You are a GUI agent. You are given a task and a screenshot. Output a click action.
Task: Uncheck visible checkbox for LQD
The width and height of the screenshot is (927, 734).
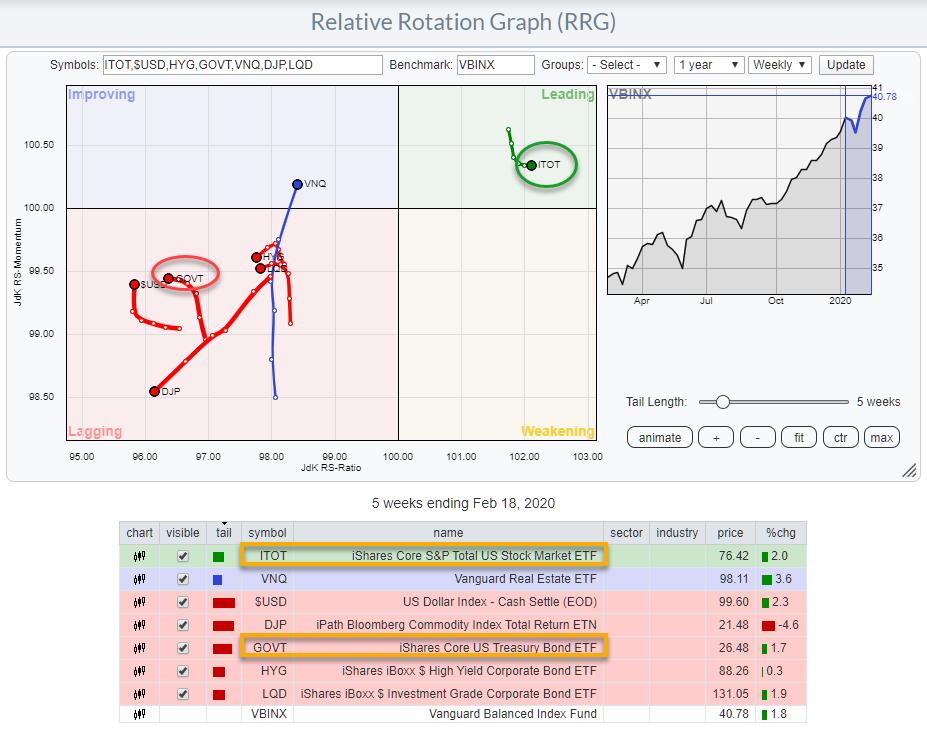tap(183, 694)
